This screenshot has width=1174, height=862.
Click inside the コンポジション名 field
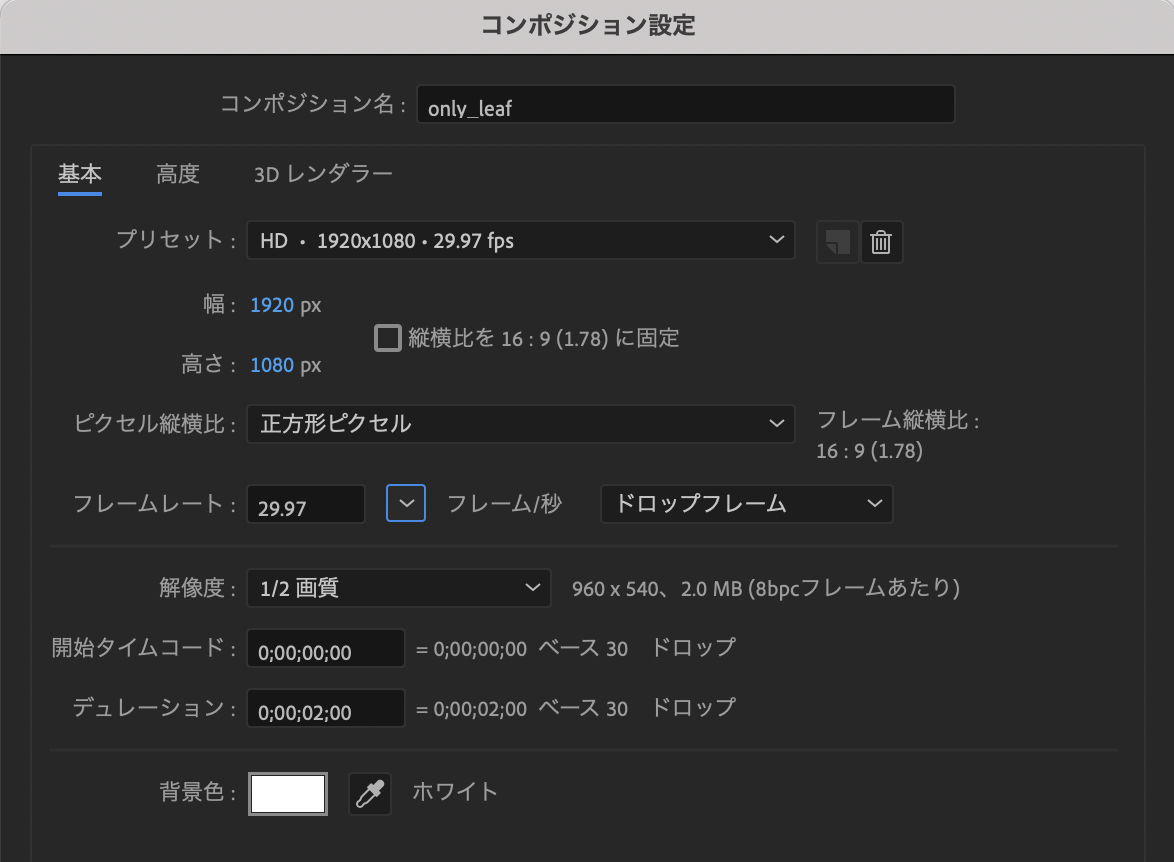click(686, 104)
